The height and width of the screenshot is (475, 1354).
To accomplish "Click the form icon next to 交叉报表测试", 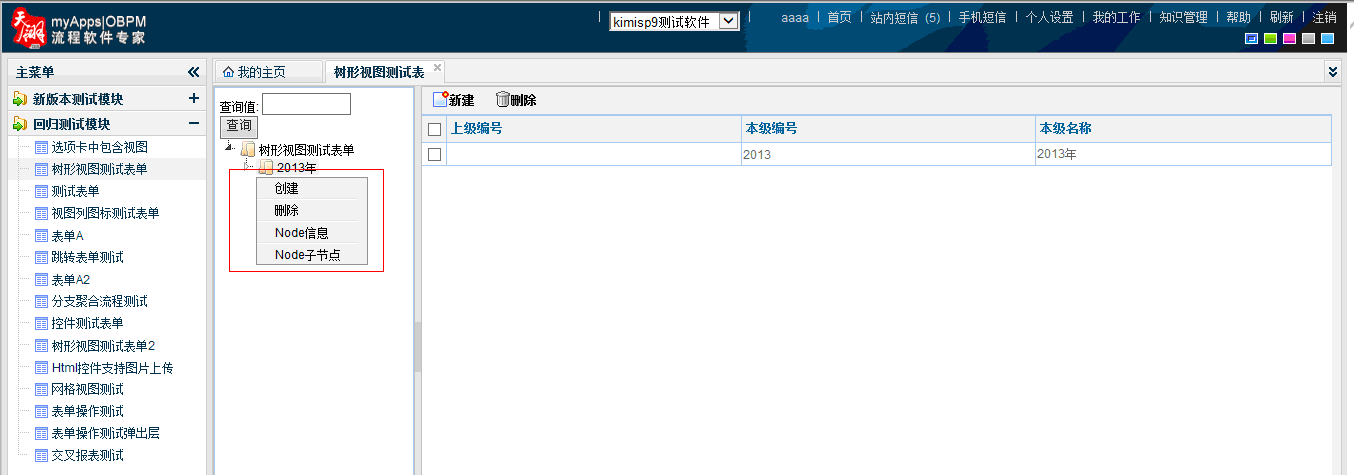I will (41, 455).
